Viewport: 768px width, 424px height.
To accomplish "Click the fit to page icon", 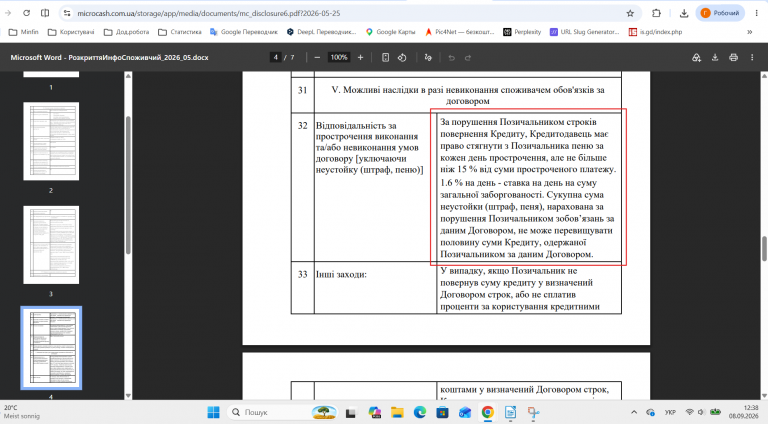I will 385,57.
